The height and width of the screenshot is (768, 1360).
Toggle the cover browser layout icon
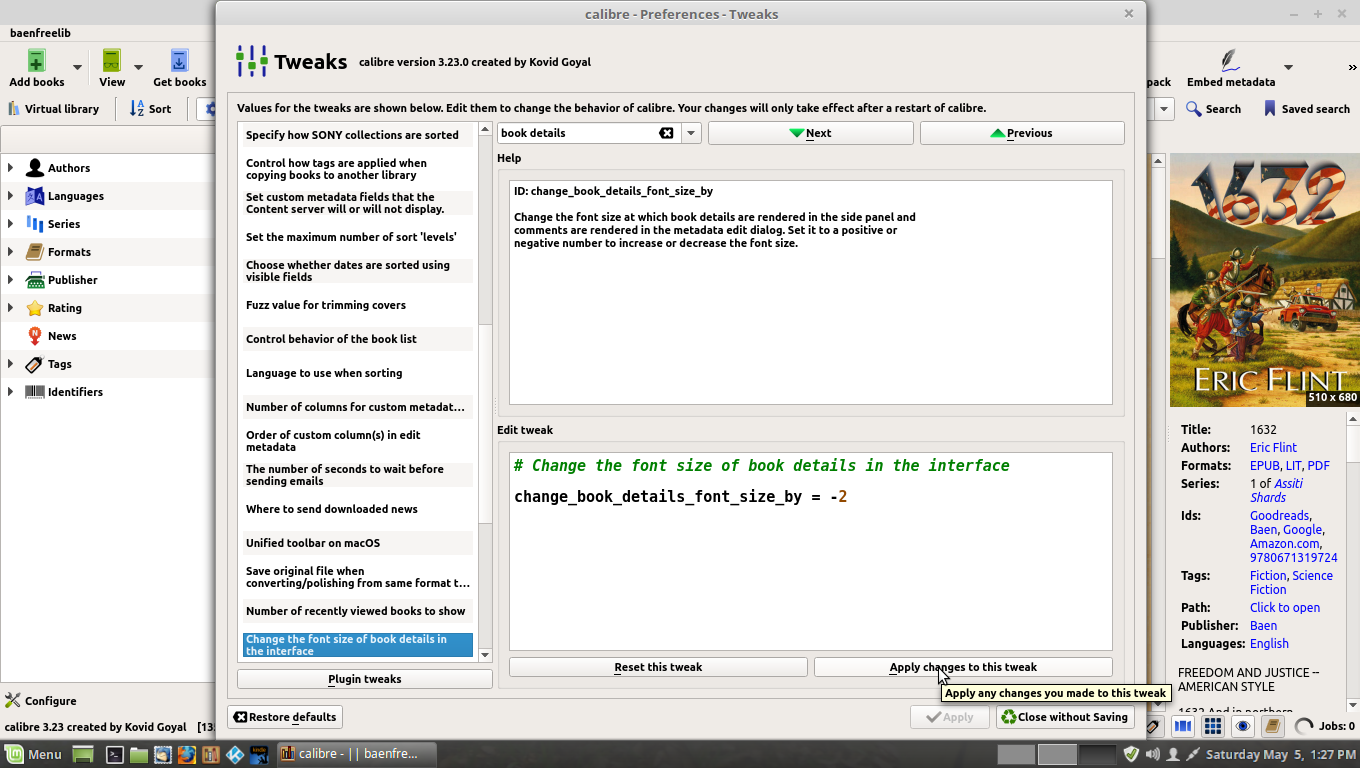point(1183,727)
